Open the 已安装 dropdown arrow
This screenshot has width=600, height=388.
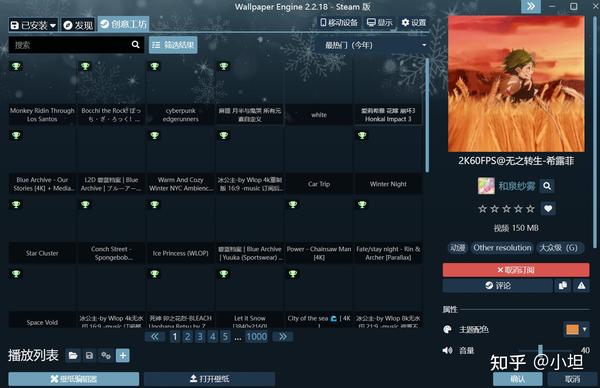pos(53,26)
